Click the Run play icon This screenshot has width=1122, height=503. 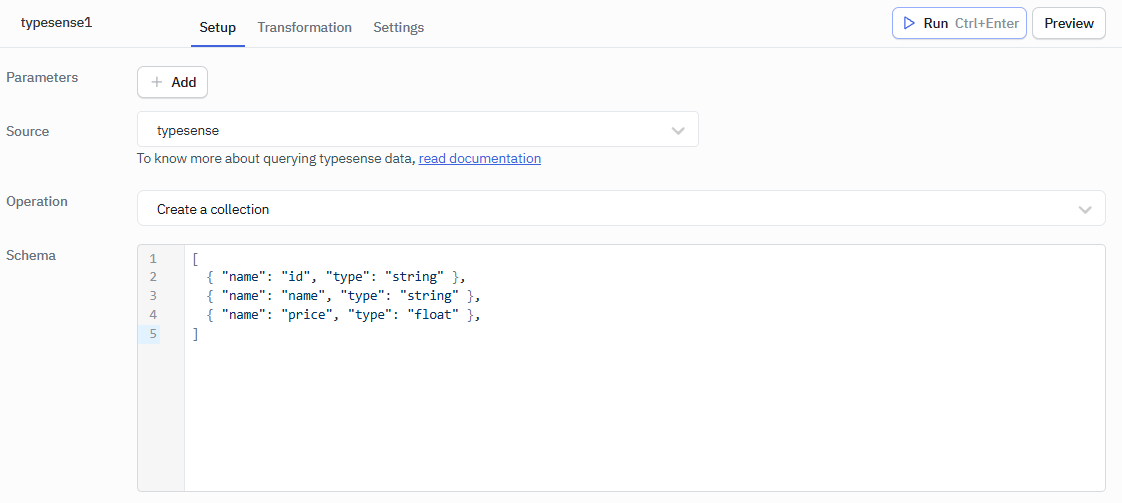click(909, 23)
